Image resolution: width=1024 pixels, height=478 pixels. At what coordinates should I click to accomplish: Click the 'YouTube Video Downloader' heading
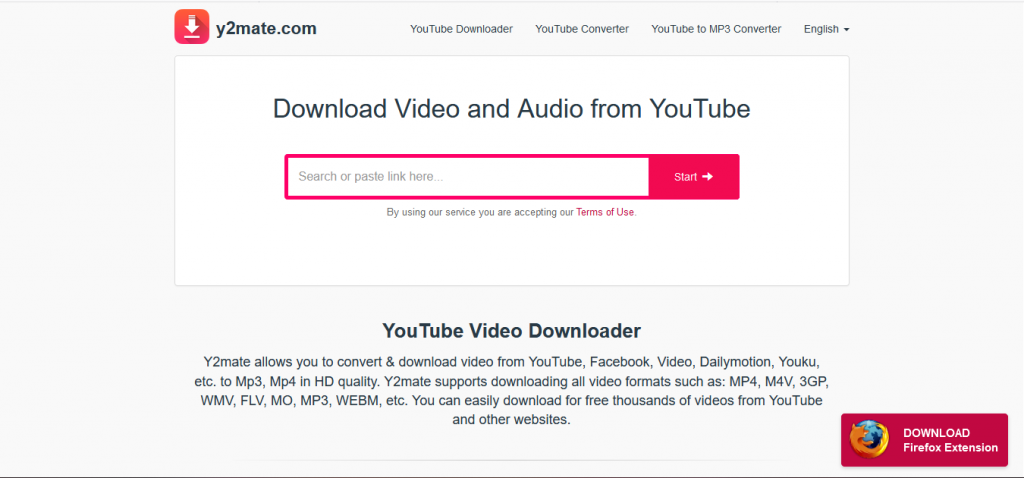(x=511, y=330)
